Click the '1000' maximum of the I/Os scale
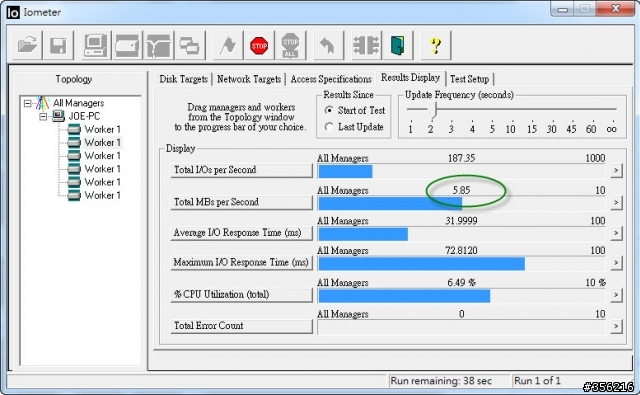640x395 pixels. [595, 158]
